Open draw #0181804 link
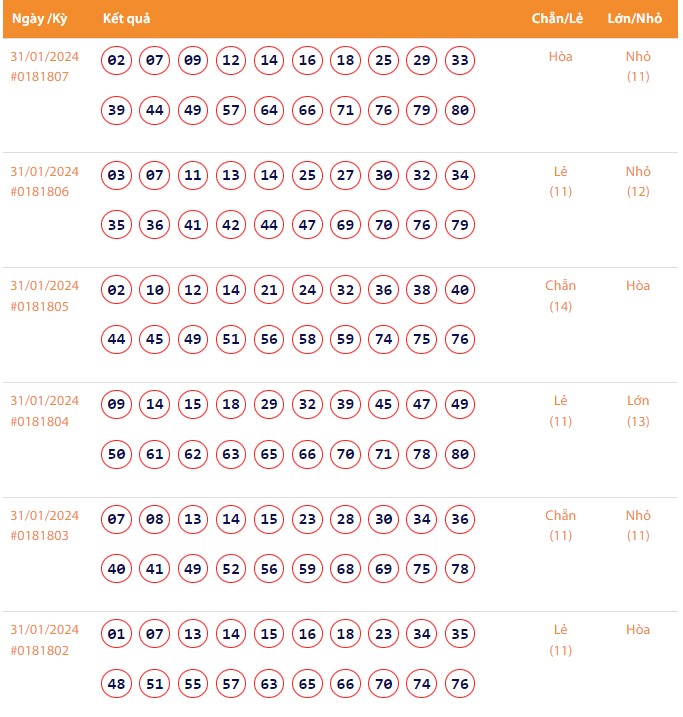 tap(40, 421)
